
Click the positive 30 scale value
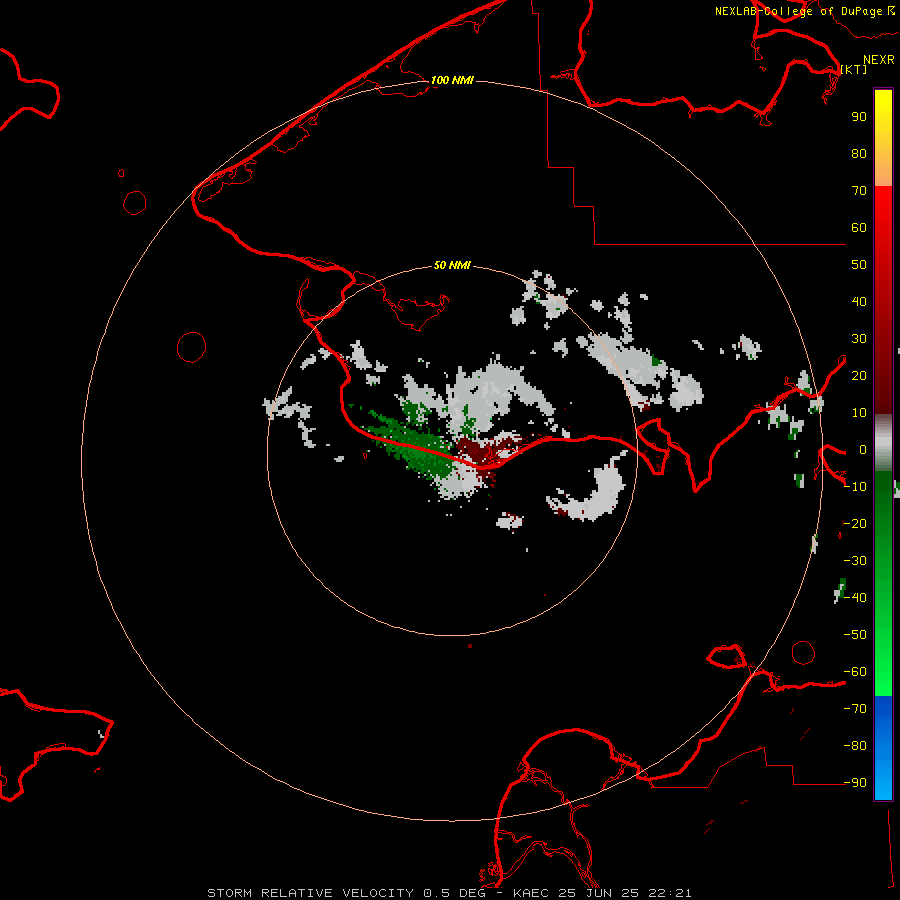[859, 339]
